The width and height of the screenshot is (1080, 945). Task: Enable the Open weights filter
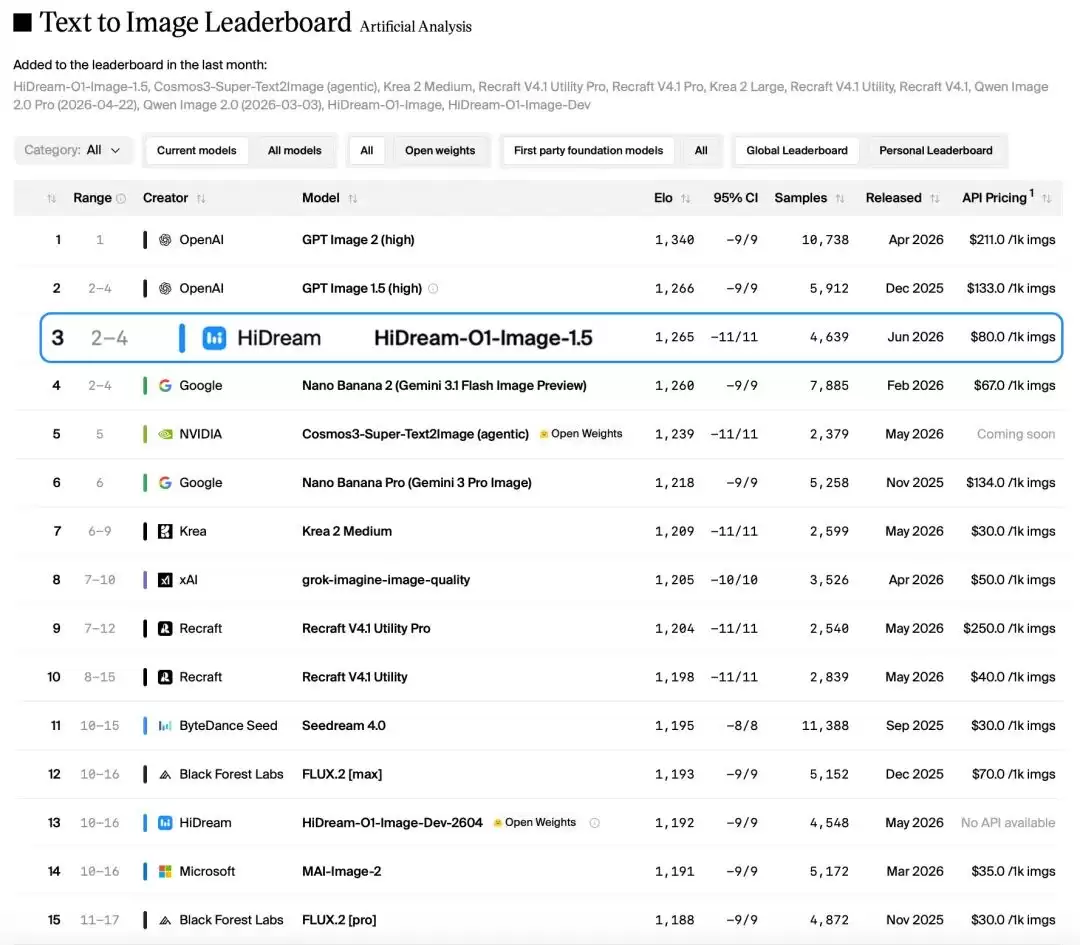tap(439, 150)
